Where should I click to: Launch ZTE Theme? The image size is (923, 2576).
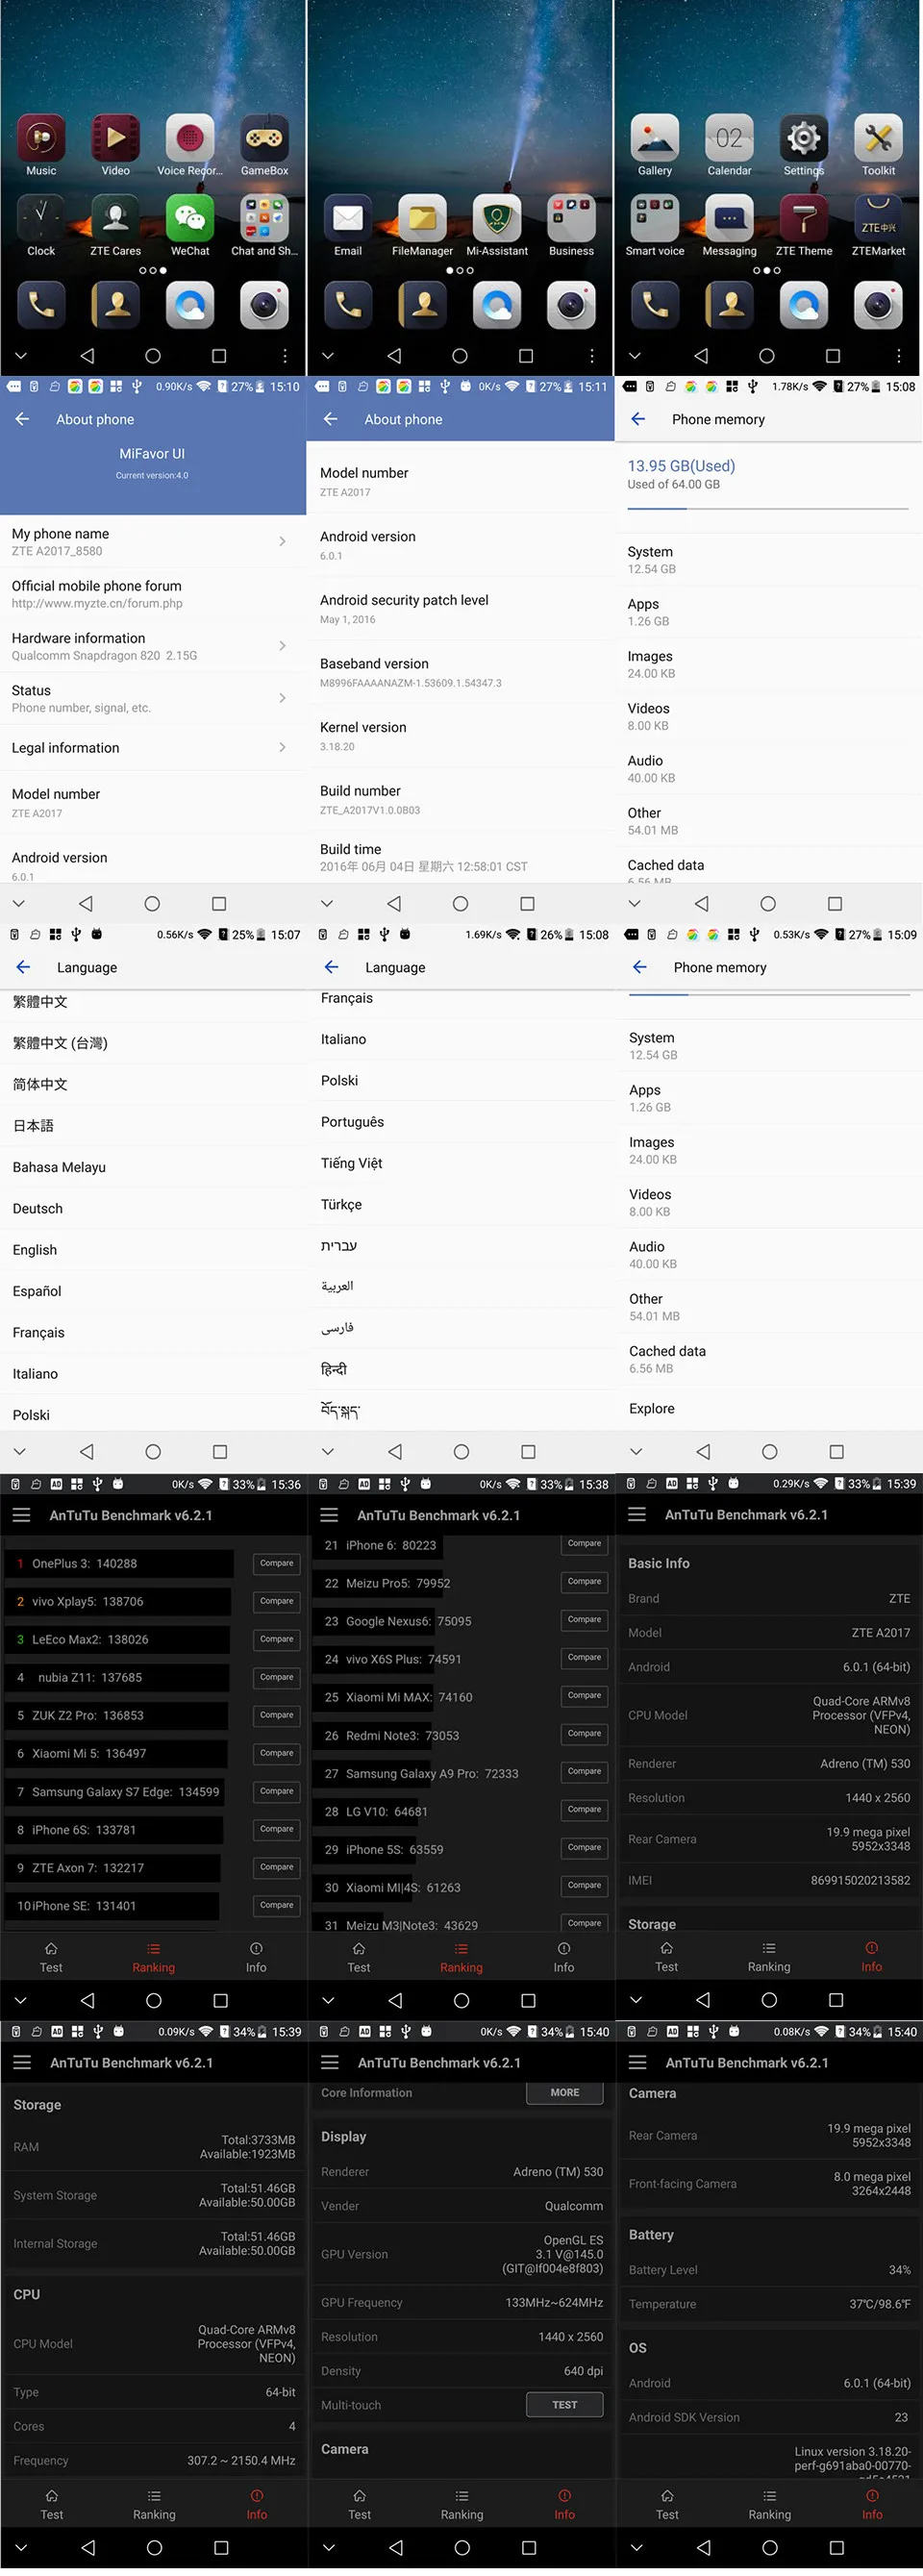click(804, 218)
